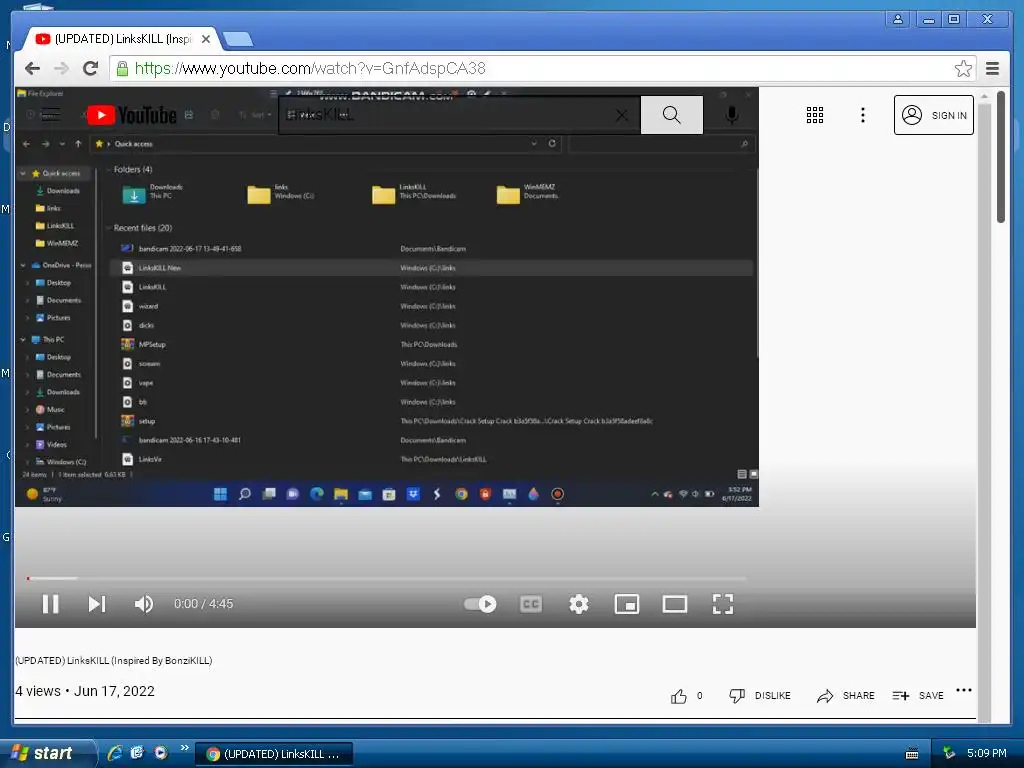The image size is (1024, 768).
Task: Go forward with the browser forward arrow
Action: coord(61,68)
